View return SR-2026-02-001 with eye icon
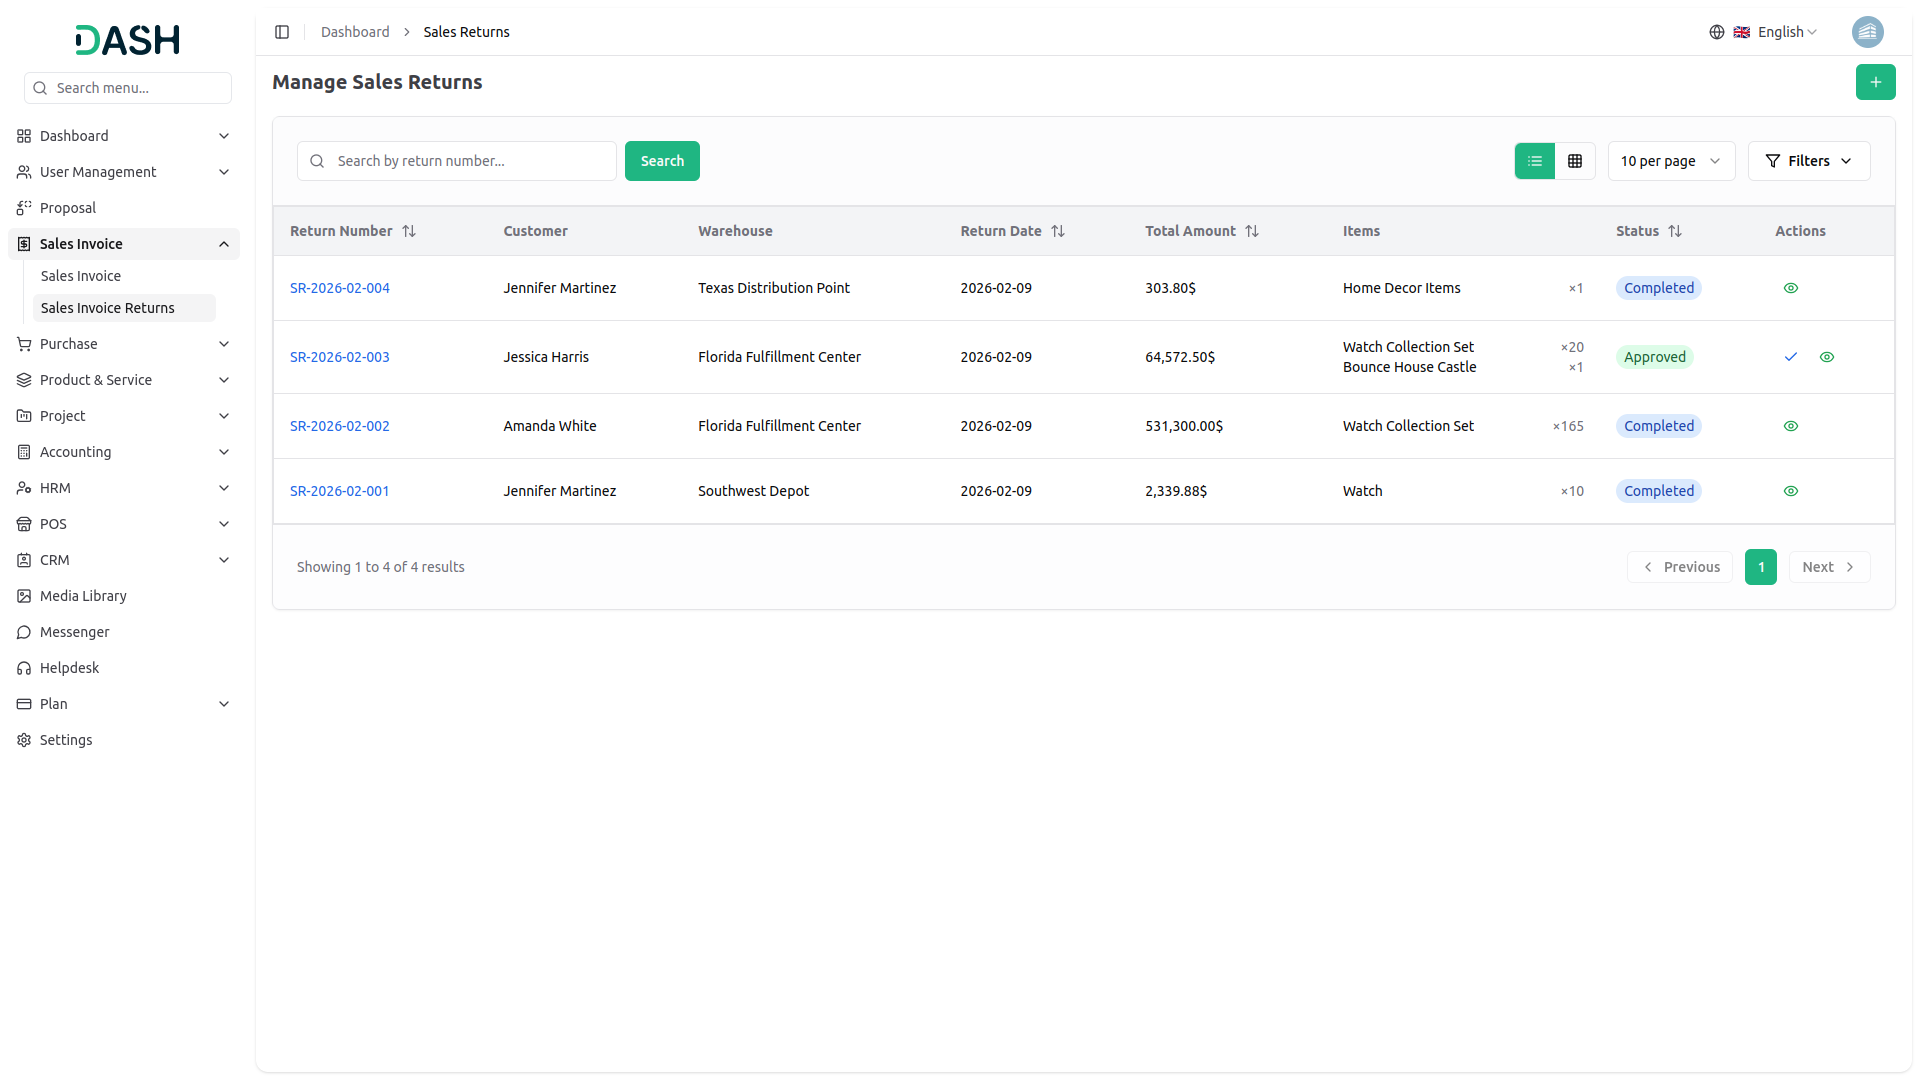 coord(1791,491)
